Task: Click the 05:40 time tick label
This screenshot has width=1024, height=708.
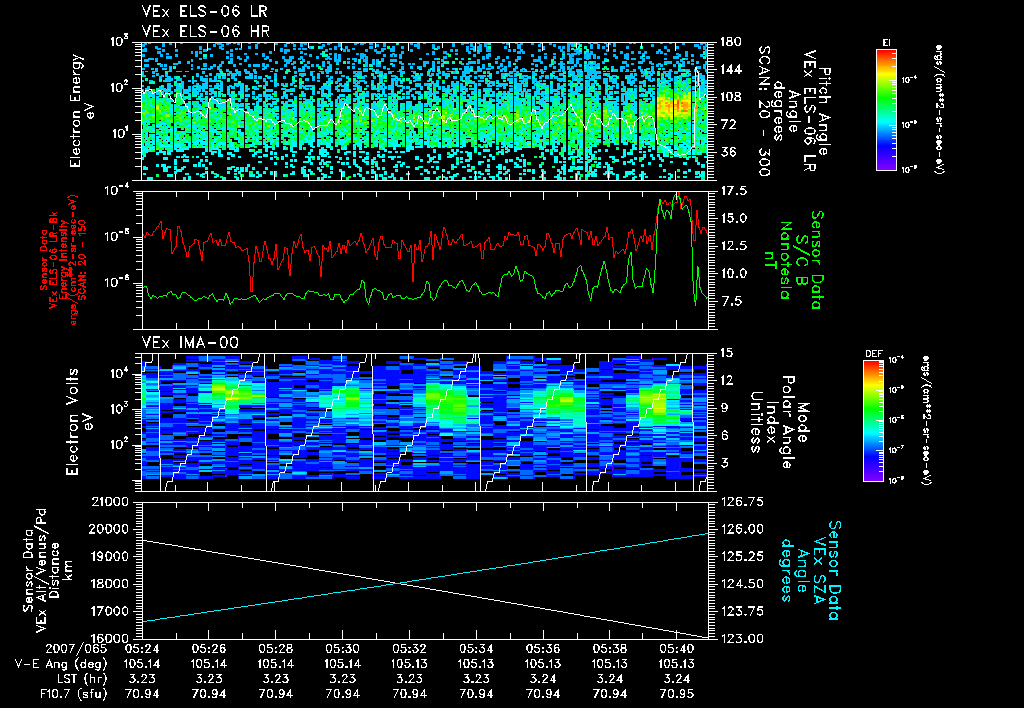Action: click(x=677, y=649)
